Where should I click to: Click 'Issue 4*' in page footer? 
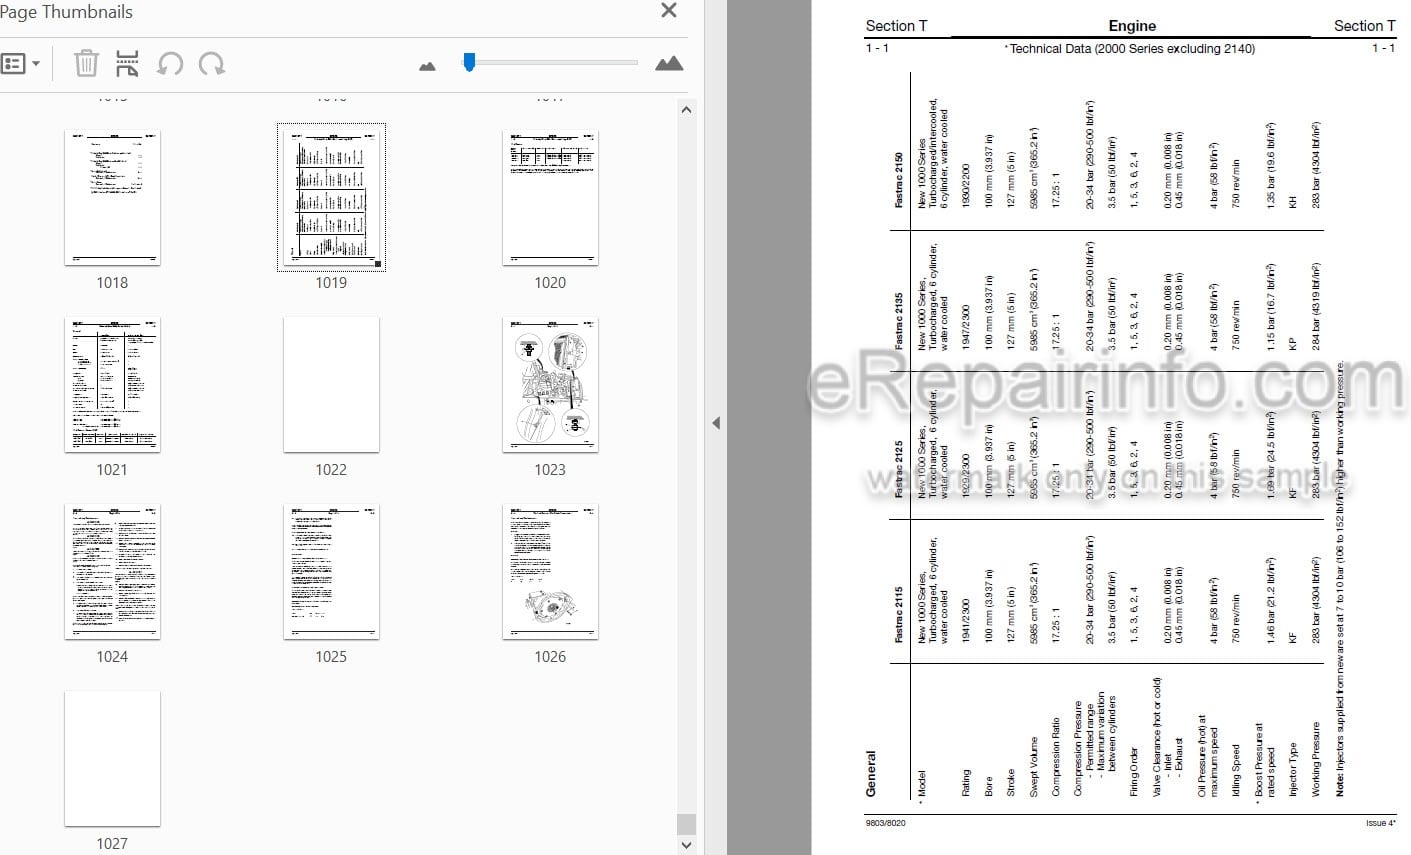coord(1381,823)
